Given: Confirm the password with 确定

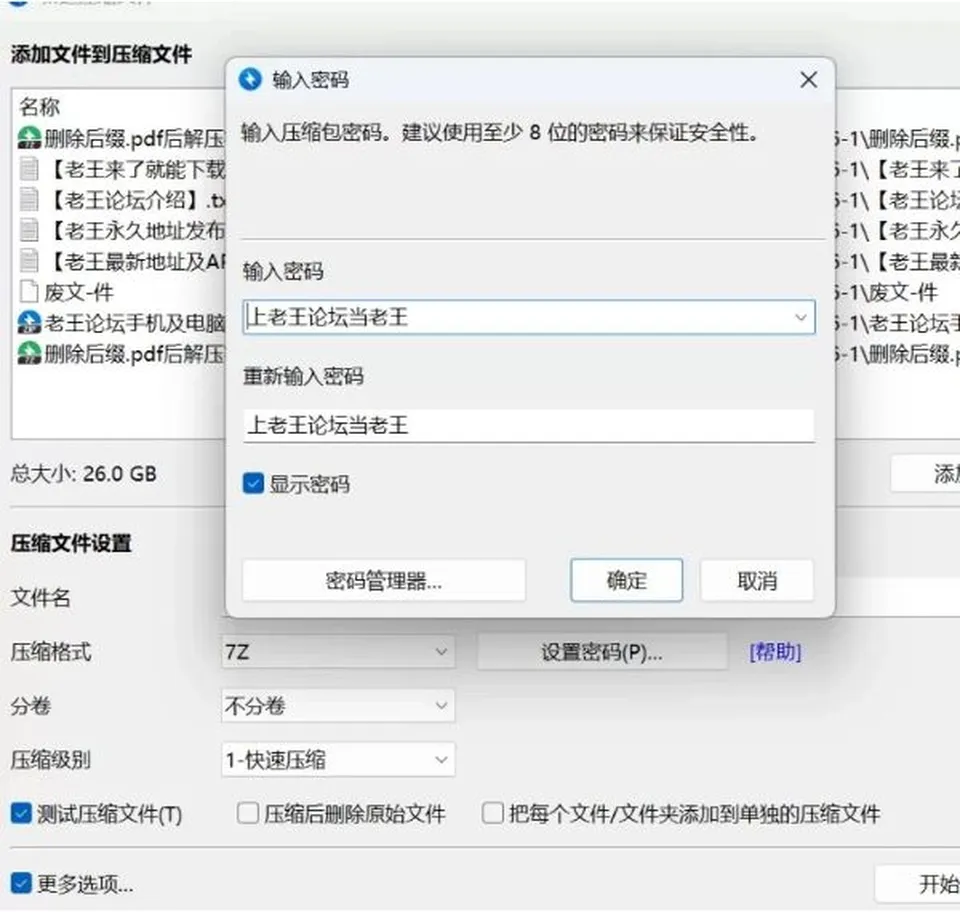Looking at the screenshot, I should click(626, 580).
